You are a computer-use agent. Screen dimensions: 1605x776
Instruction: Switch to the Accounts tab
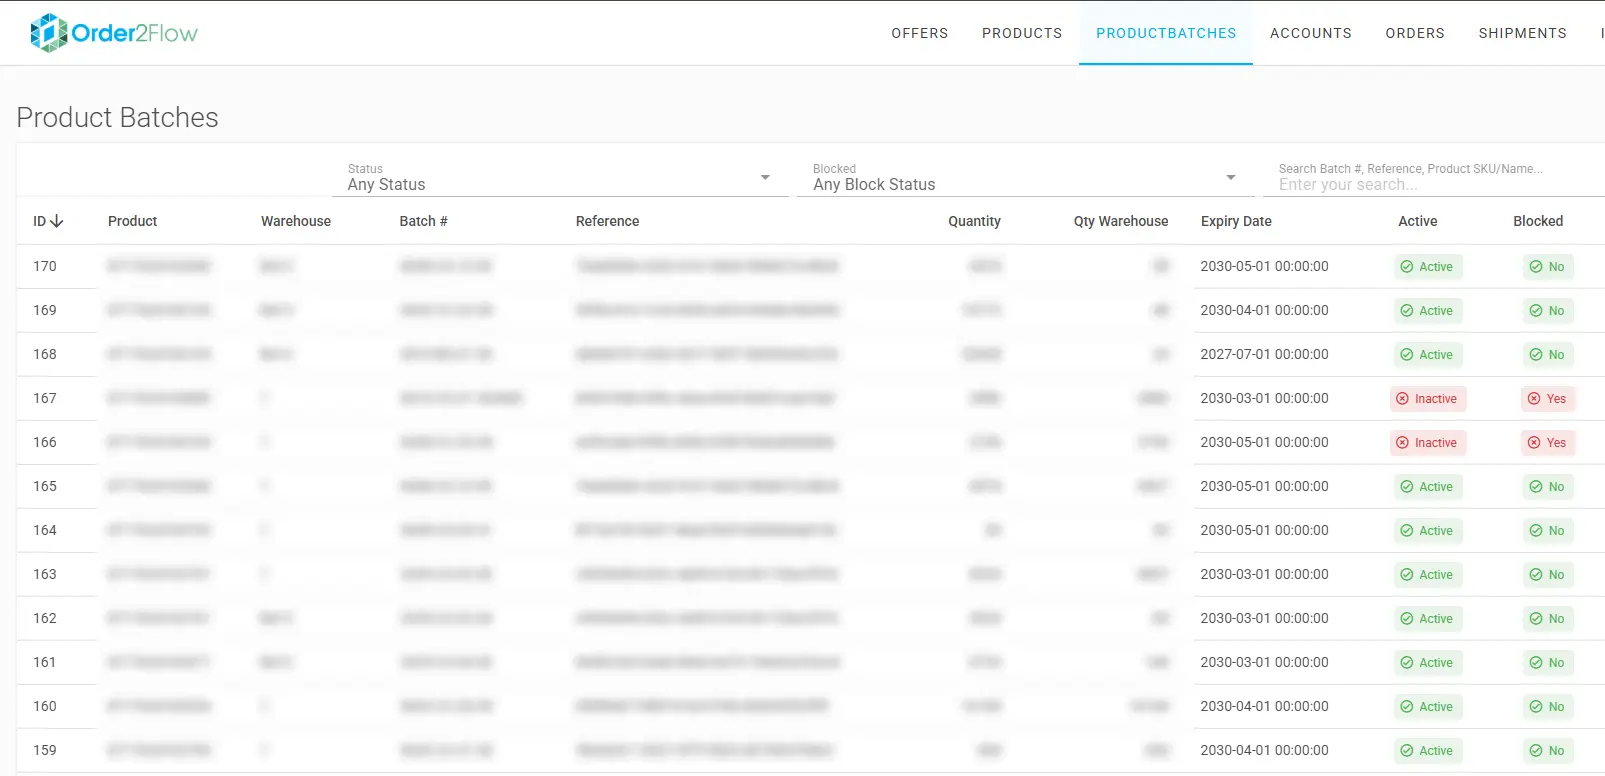1311,33
